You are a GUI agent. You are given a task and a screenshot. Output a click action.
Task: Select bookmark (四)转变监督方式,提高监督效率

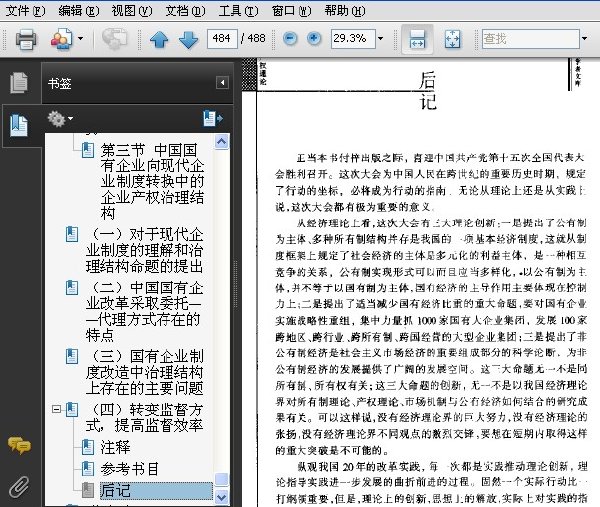pyautogui.click(x=145, y=417)
